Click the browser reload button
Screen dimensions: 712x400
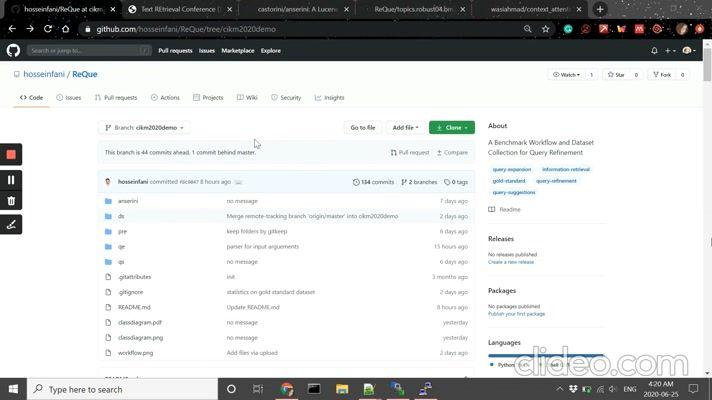click(47, 29)
